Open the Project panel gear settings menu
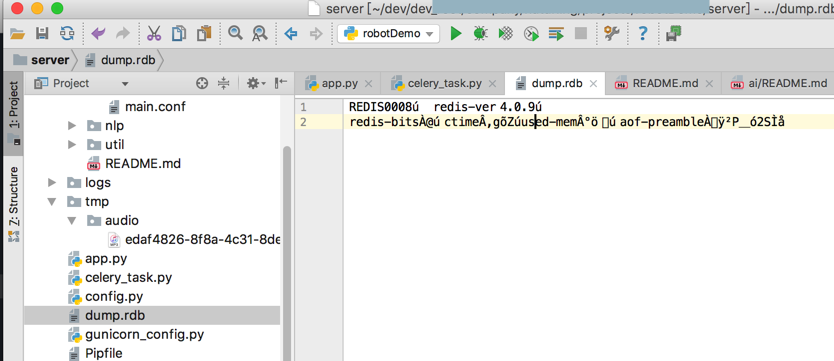The width and height of the screenshot is (834, 361). (256, 83)
